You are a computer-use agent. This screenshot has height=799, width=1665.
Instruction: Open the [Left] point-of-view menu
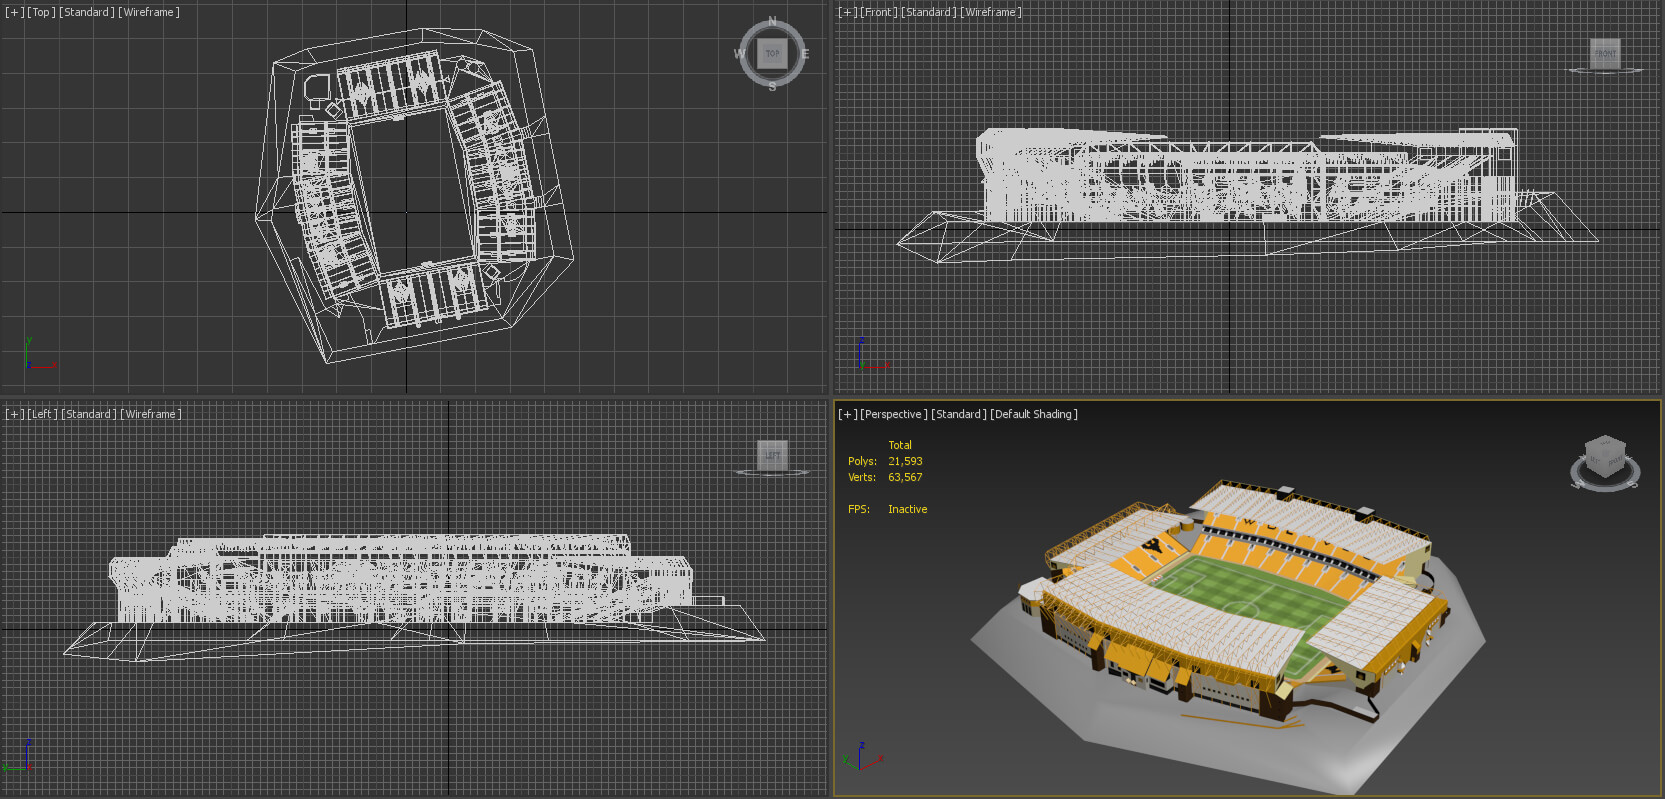pyautogui.click(x=43, y=414)
